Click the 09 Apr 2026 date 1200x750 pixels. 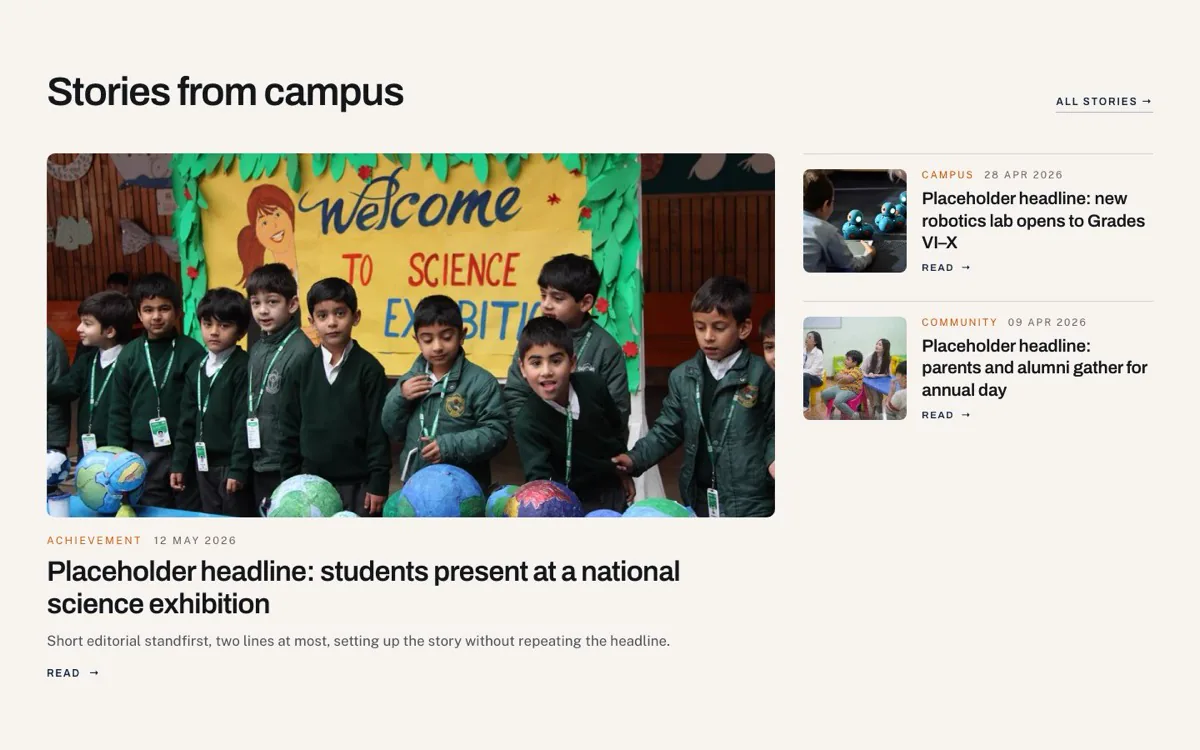click(1047, 322)
